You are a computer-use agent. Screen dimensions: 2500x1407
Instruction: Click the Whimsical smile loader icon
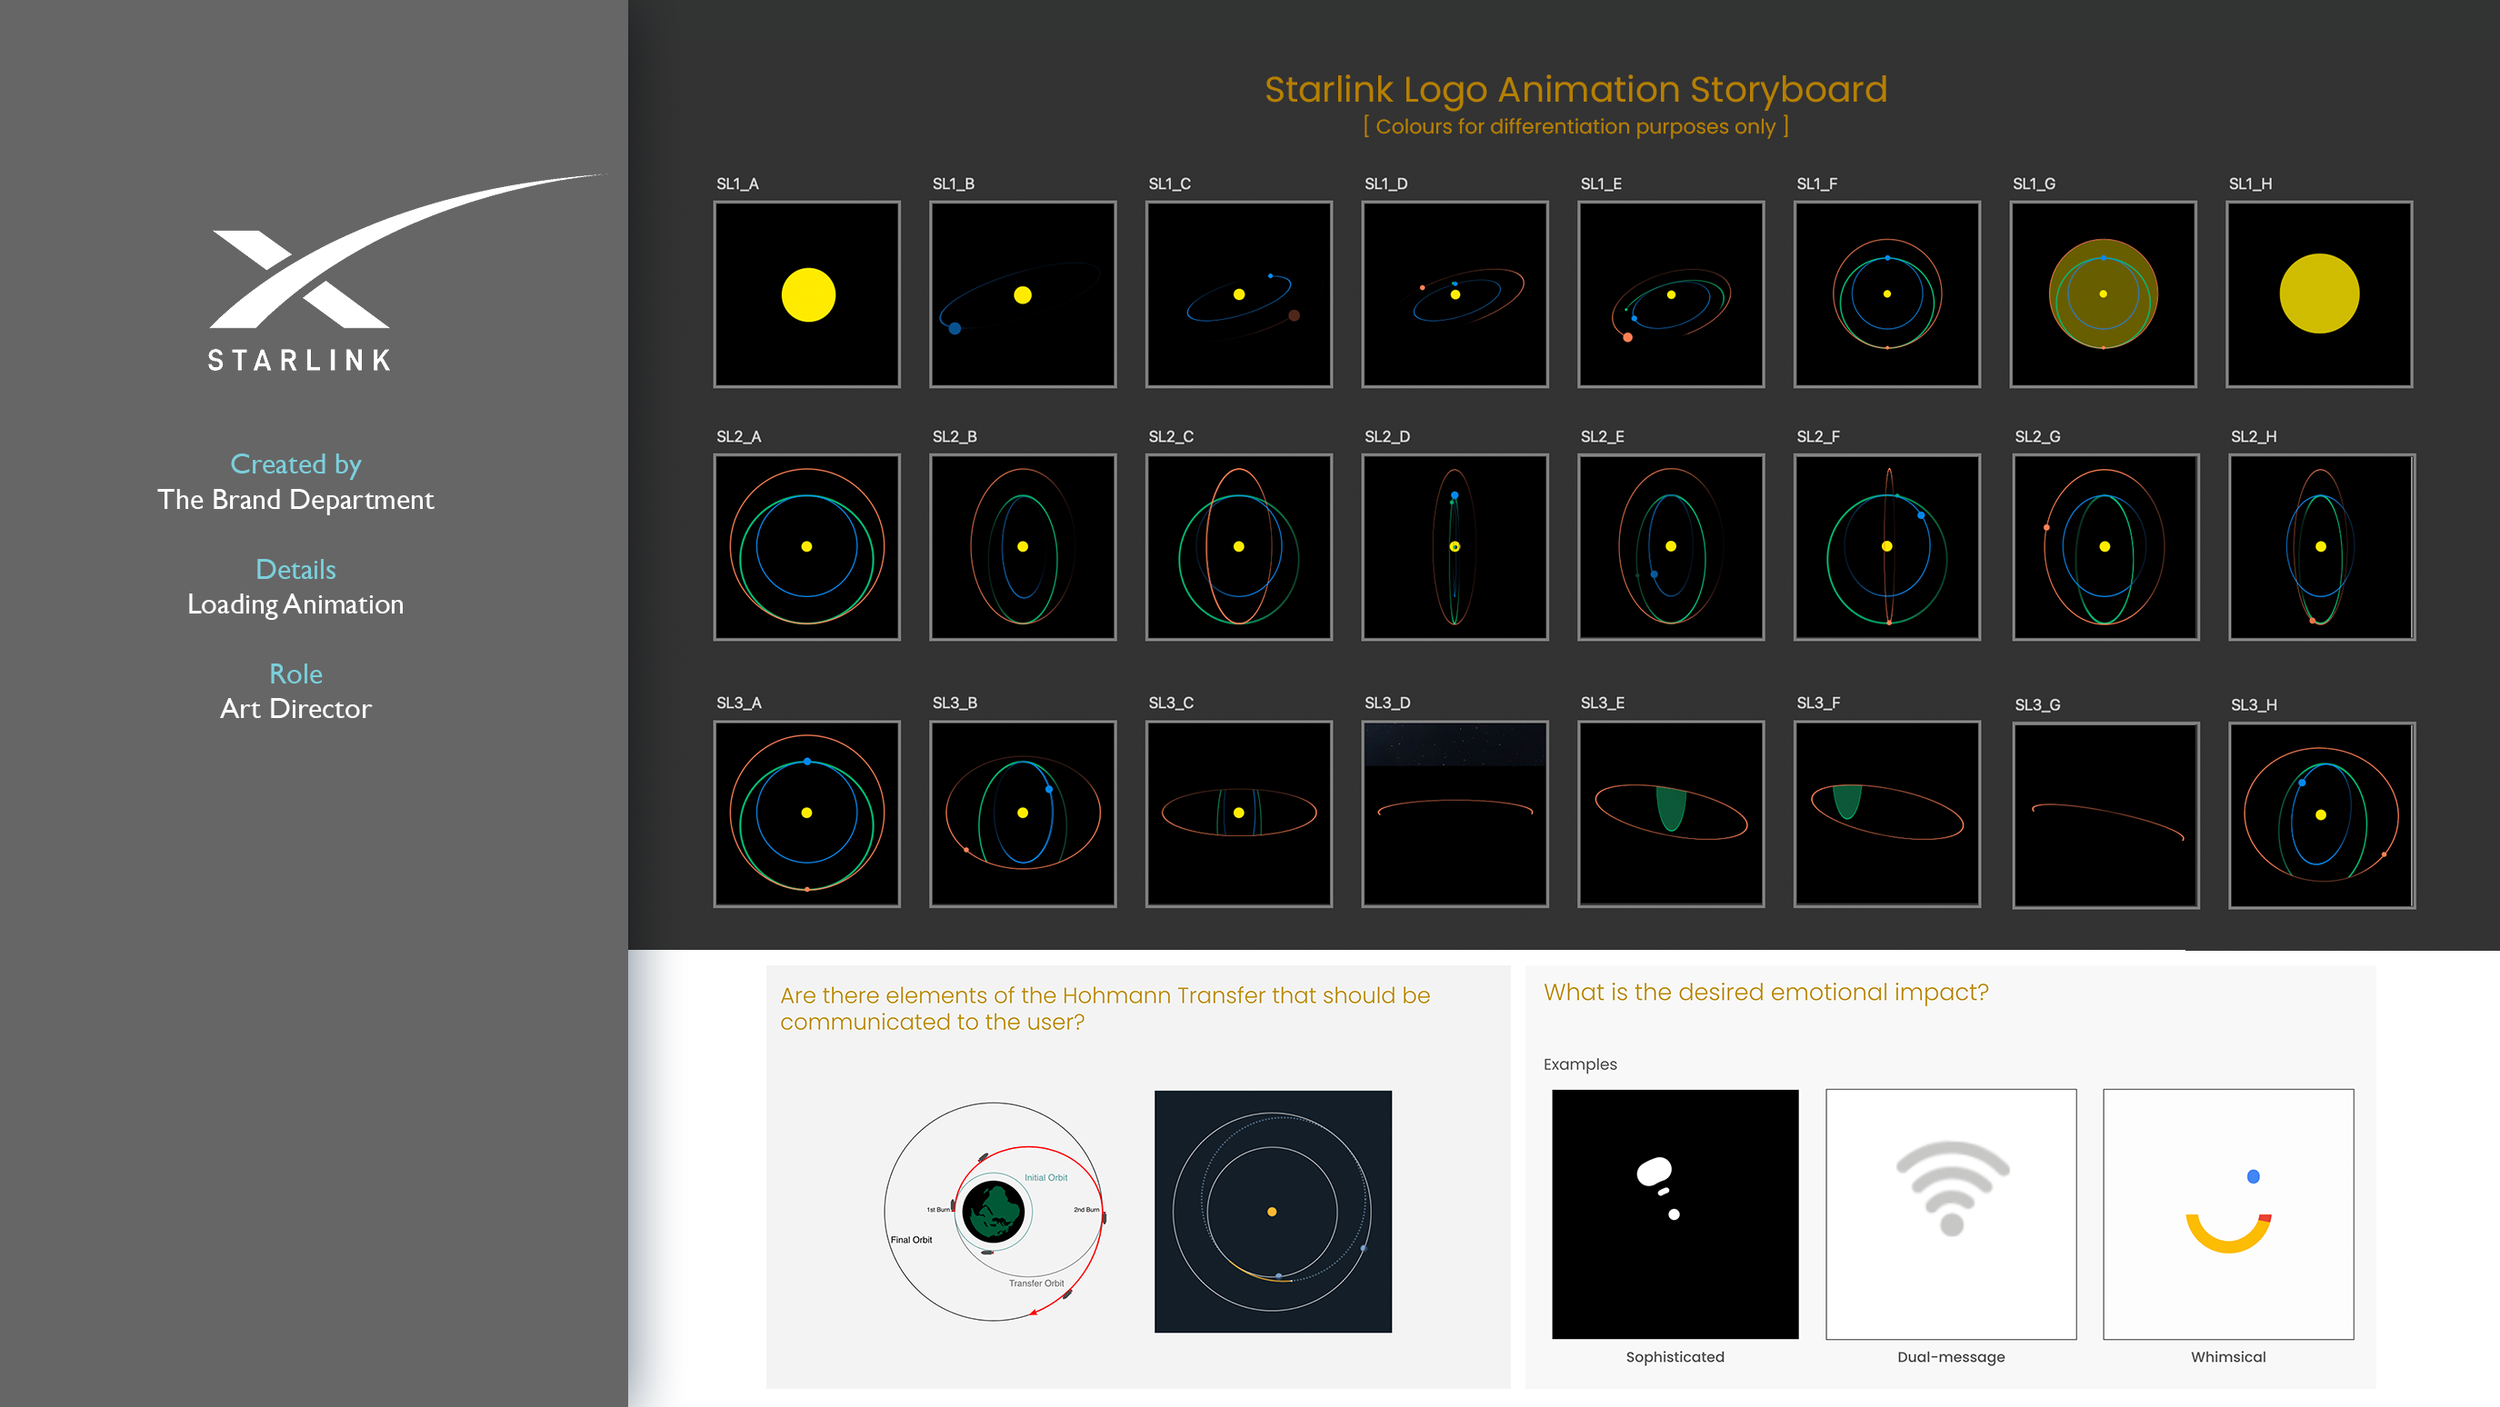click(2228, 1214)
